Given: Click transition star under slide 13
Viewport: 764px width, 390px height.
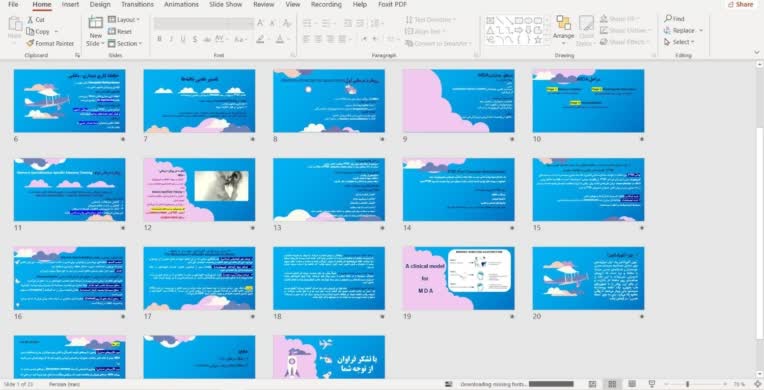Looking at the screenshot, I should click(x=382, y=228).
